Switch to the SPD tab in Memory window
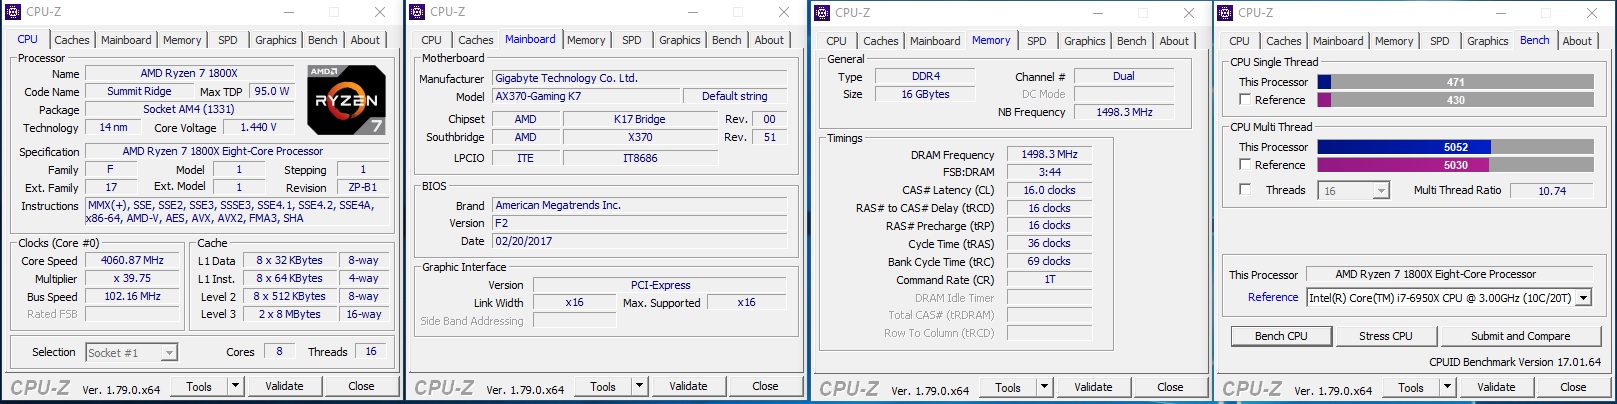 (x=1036, y=41)
